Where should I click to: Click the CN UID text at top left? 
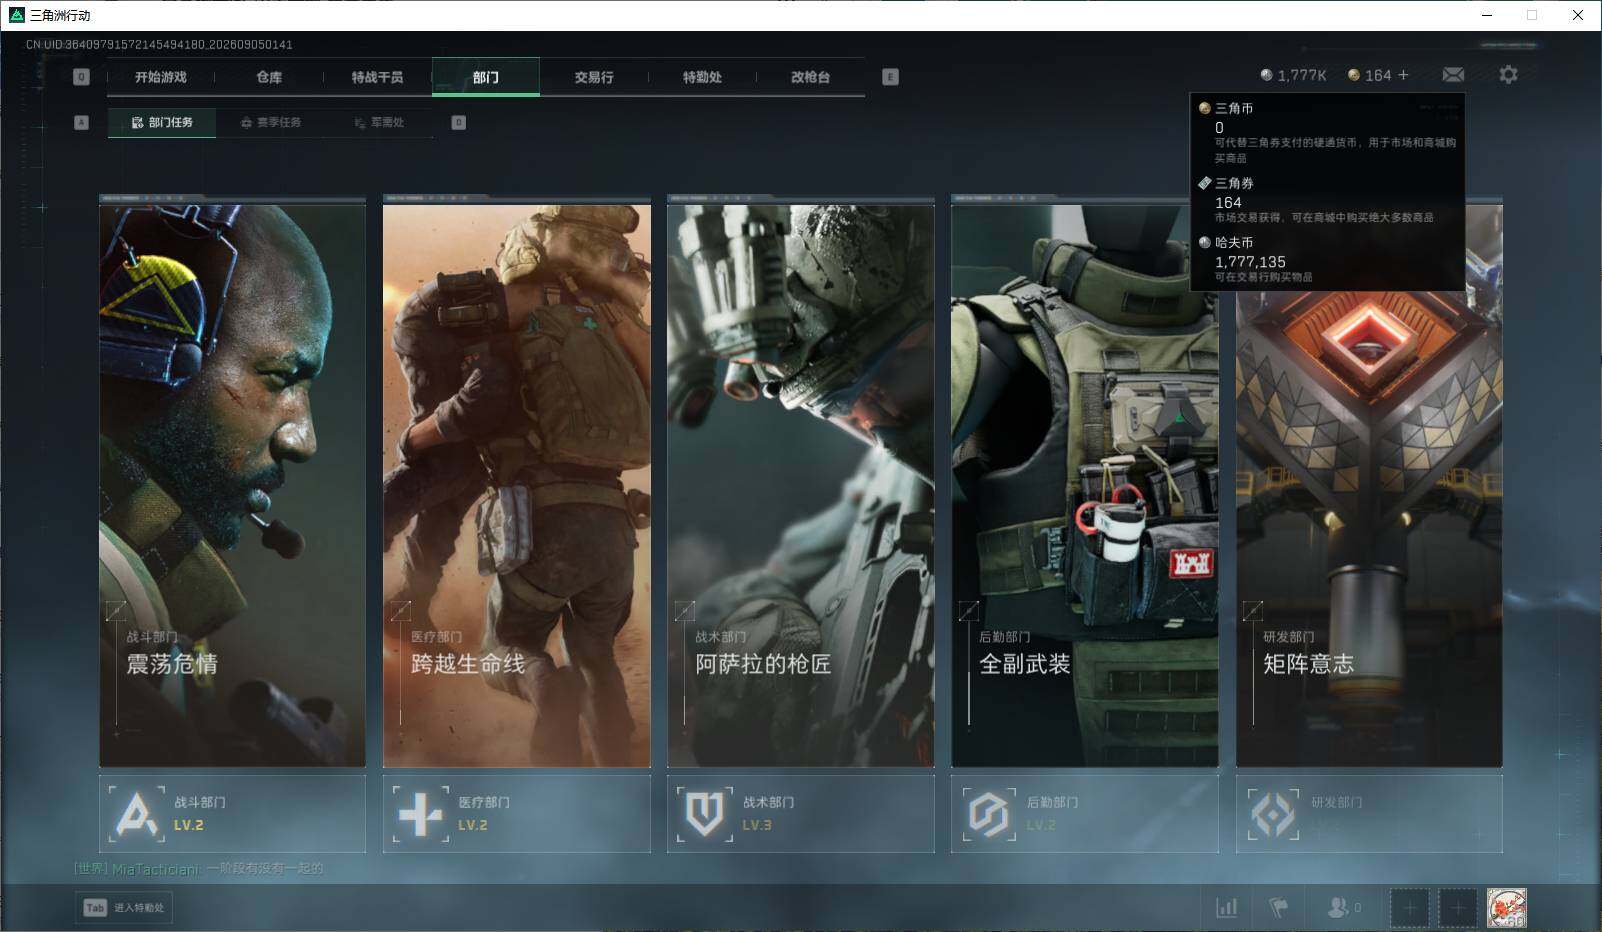pyautogui.click(x=159, y=44)
